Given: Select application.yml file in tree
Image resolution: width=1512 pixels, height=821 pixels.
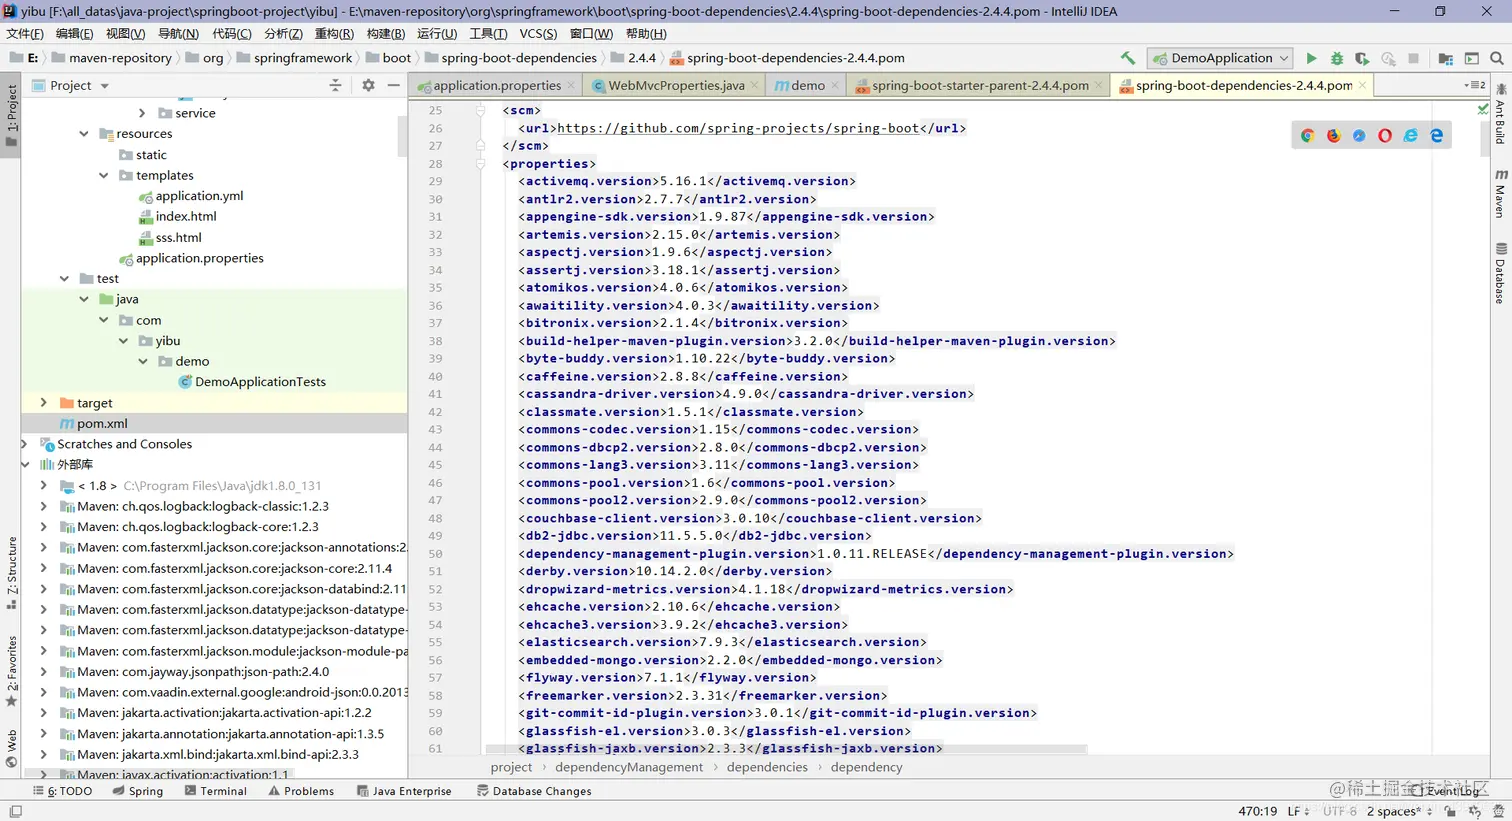Looking at the screenshot, I should tap(199, 196).
